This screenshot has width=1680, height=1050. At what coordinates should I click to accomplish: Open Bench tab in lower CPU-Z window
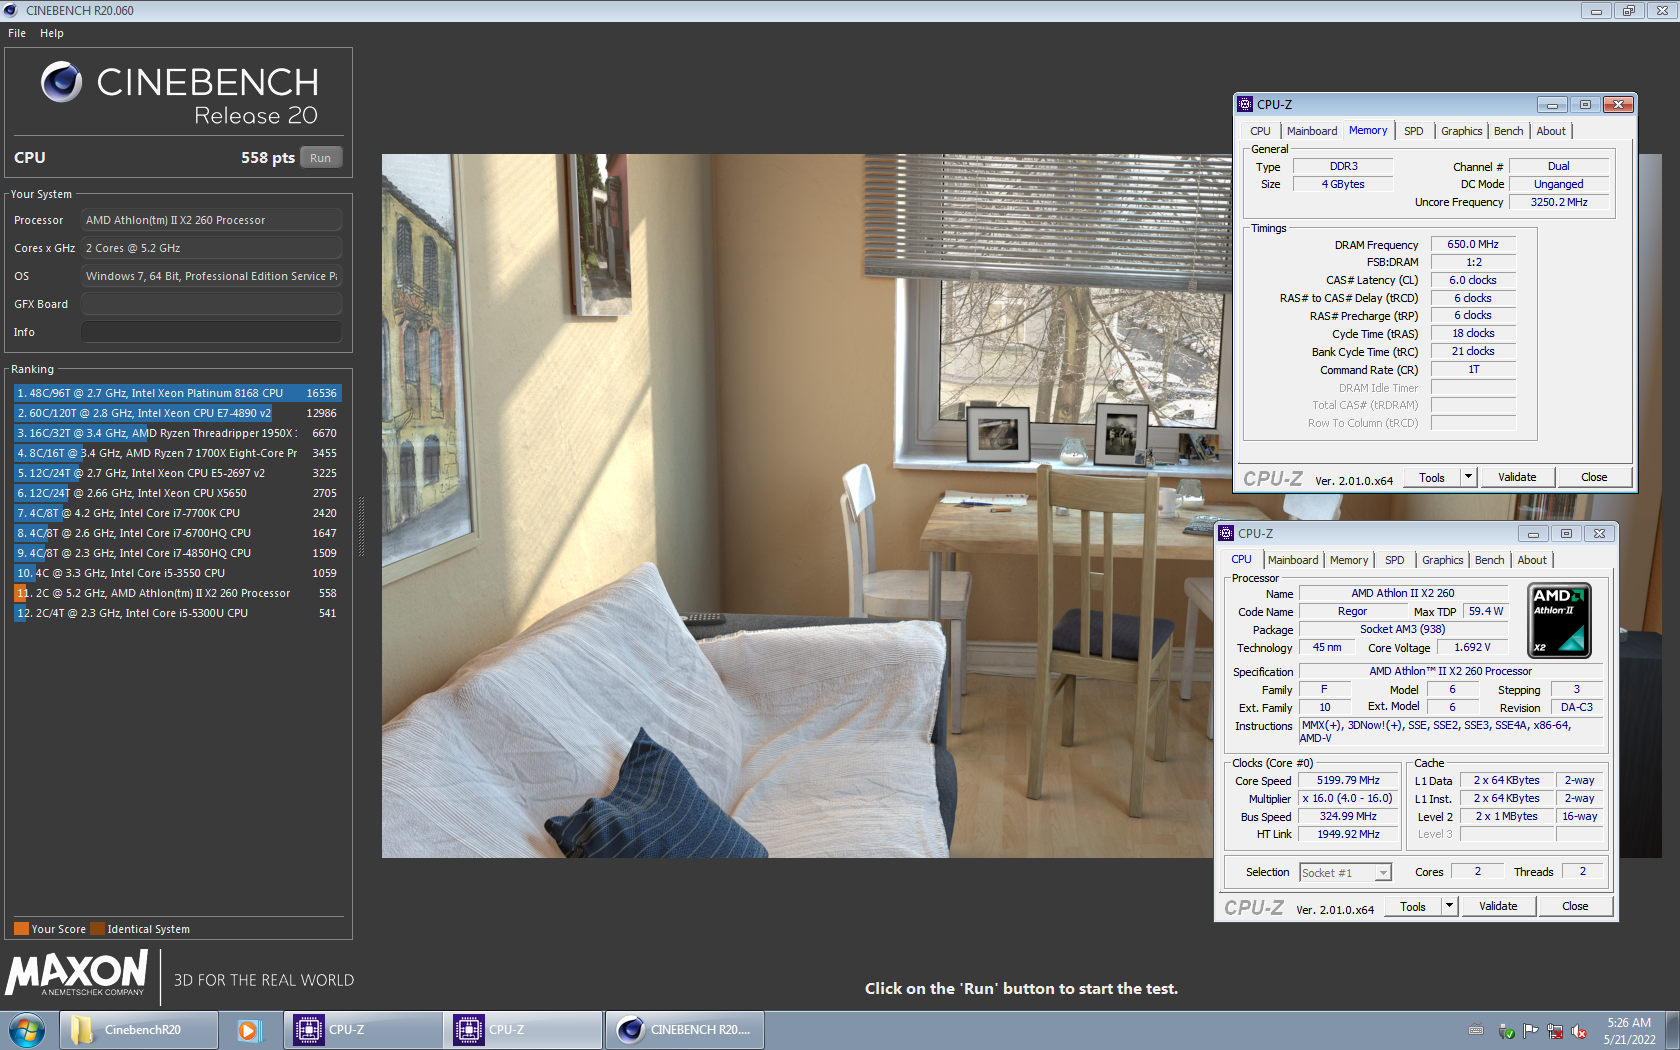pos(1489,560)
